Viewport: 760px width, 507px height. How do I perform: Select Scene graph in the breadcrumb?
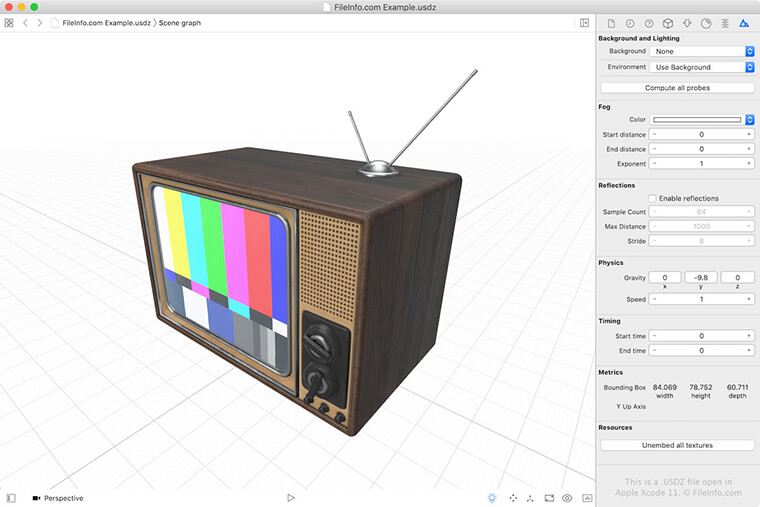(x=180, y=23)
